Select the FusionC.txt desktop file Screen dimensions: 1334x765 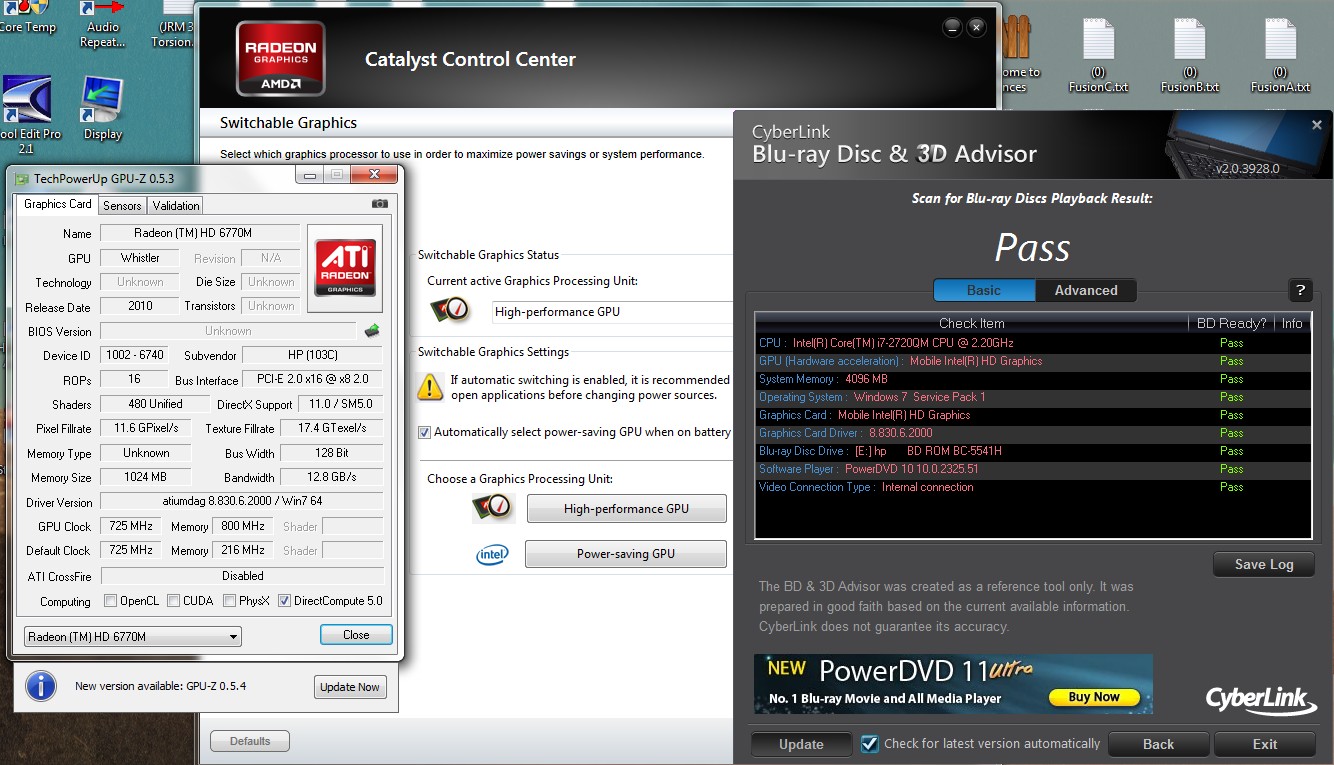[x=1098, y=57]
